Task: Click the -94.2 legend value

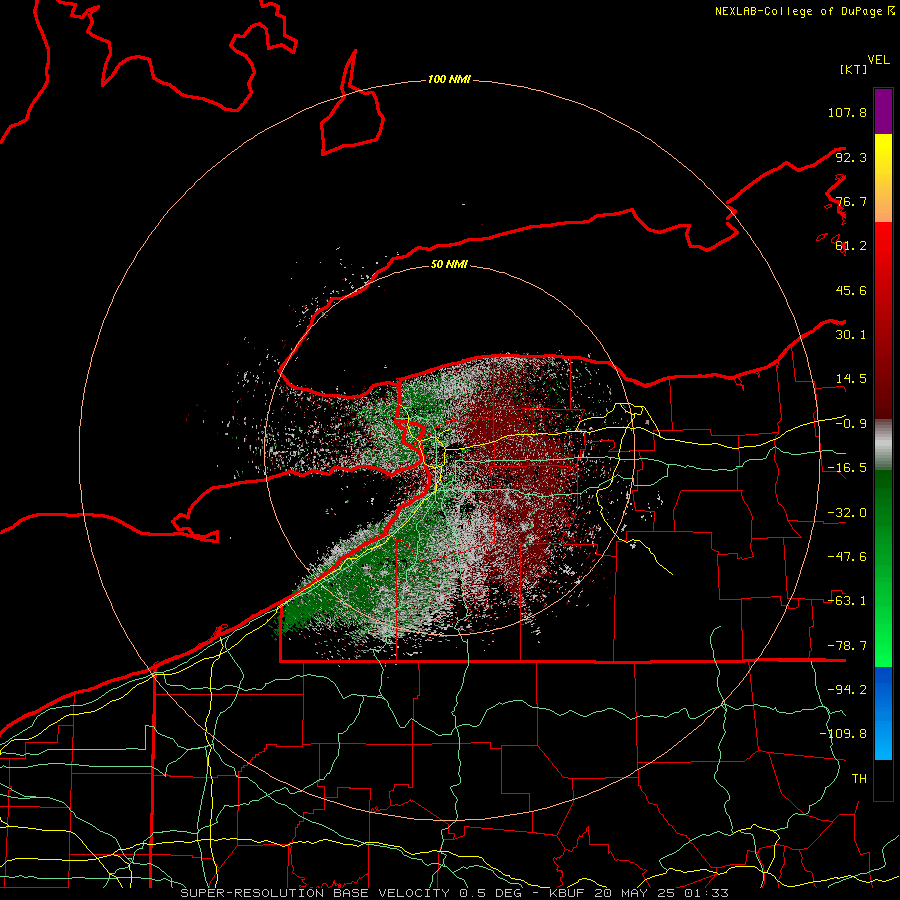Action: coord(847,690)
